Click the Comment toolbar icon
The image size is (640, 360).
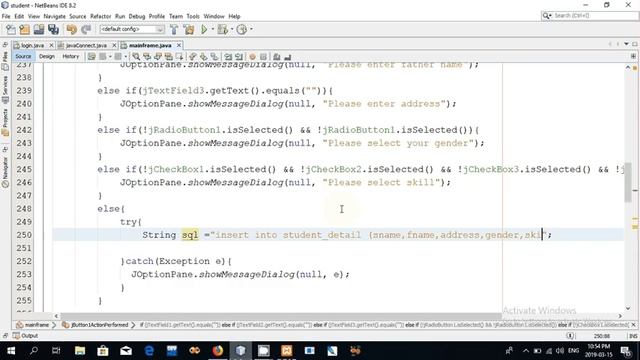point(277,57)
